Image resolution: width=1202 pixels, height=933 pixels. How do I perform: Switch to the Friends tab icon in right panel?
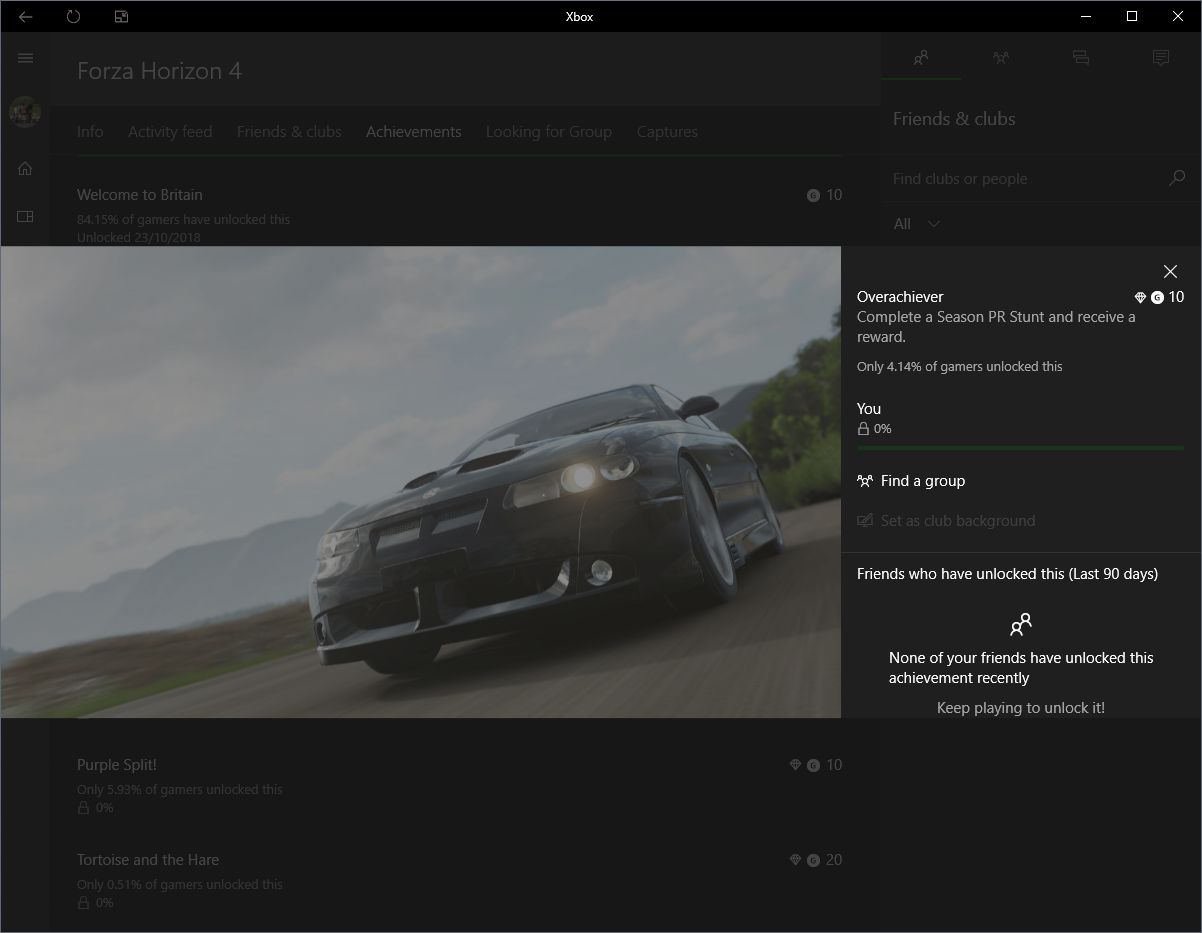click(921, 58)
